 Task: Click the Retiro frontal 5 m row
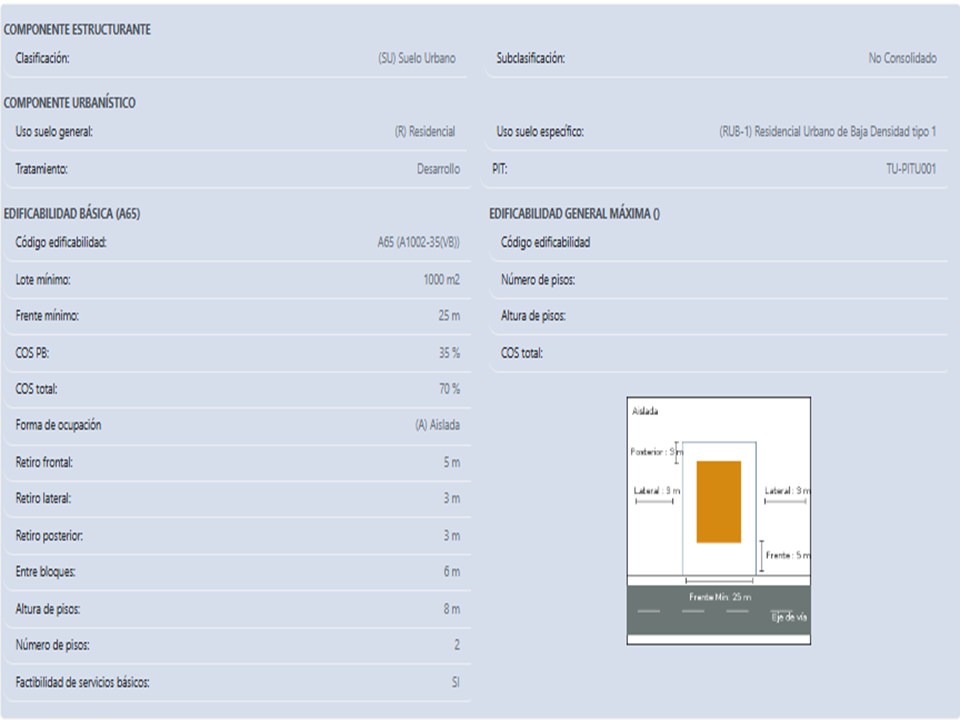pos(238,462)
